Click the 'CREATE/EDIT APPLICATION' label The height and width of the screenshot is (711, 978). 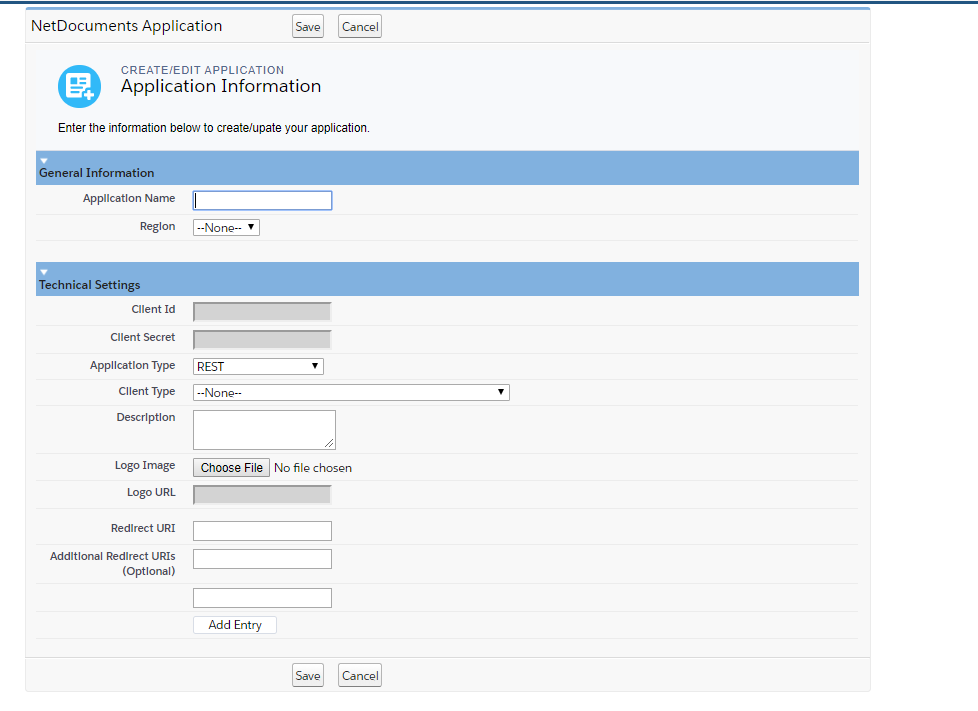coord(203,70)
